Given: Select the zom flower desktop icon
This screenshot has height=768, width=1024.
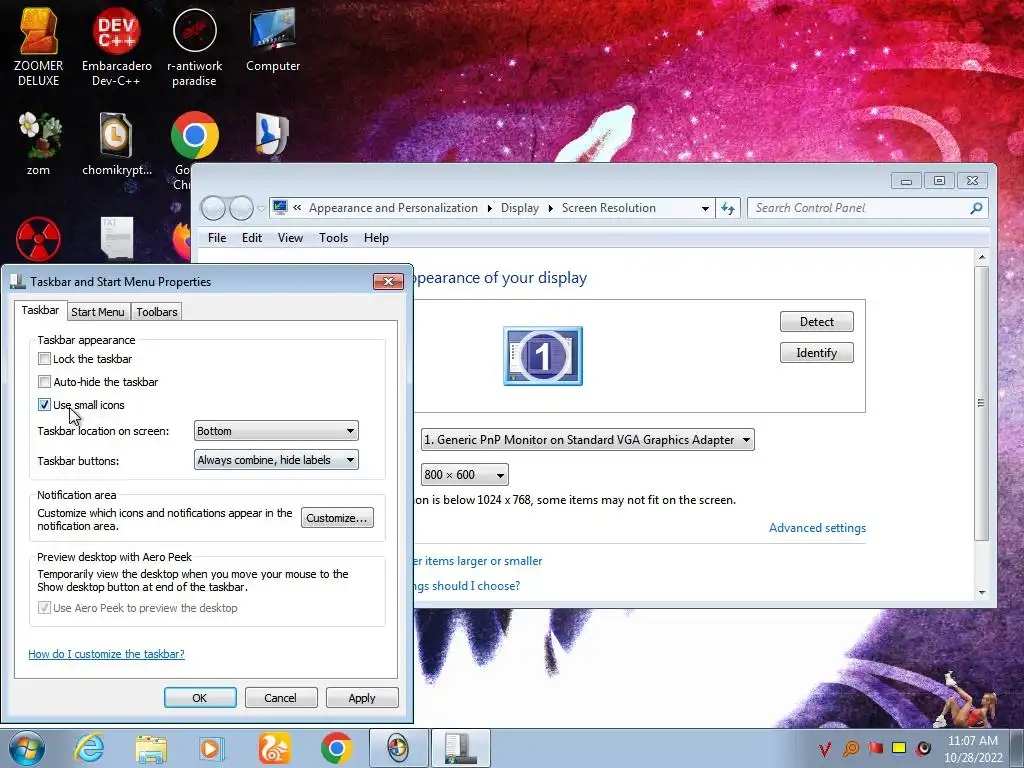Looking at the screenshot, I should coord(39,144).
